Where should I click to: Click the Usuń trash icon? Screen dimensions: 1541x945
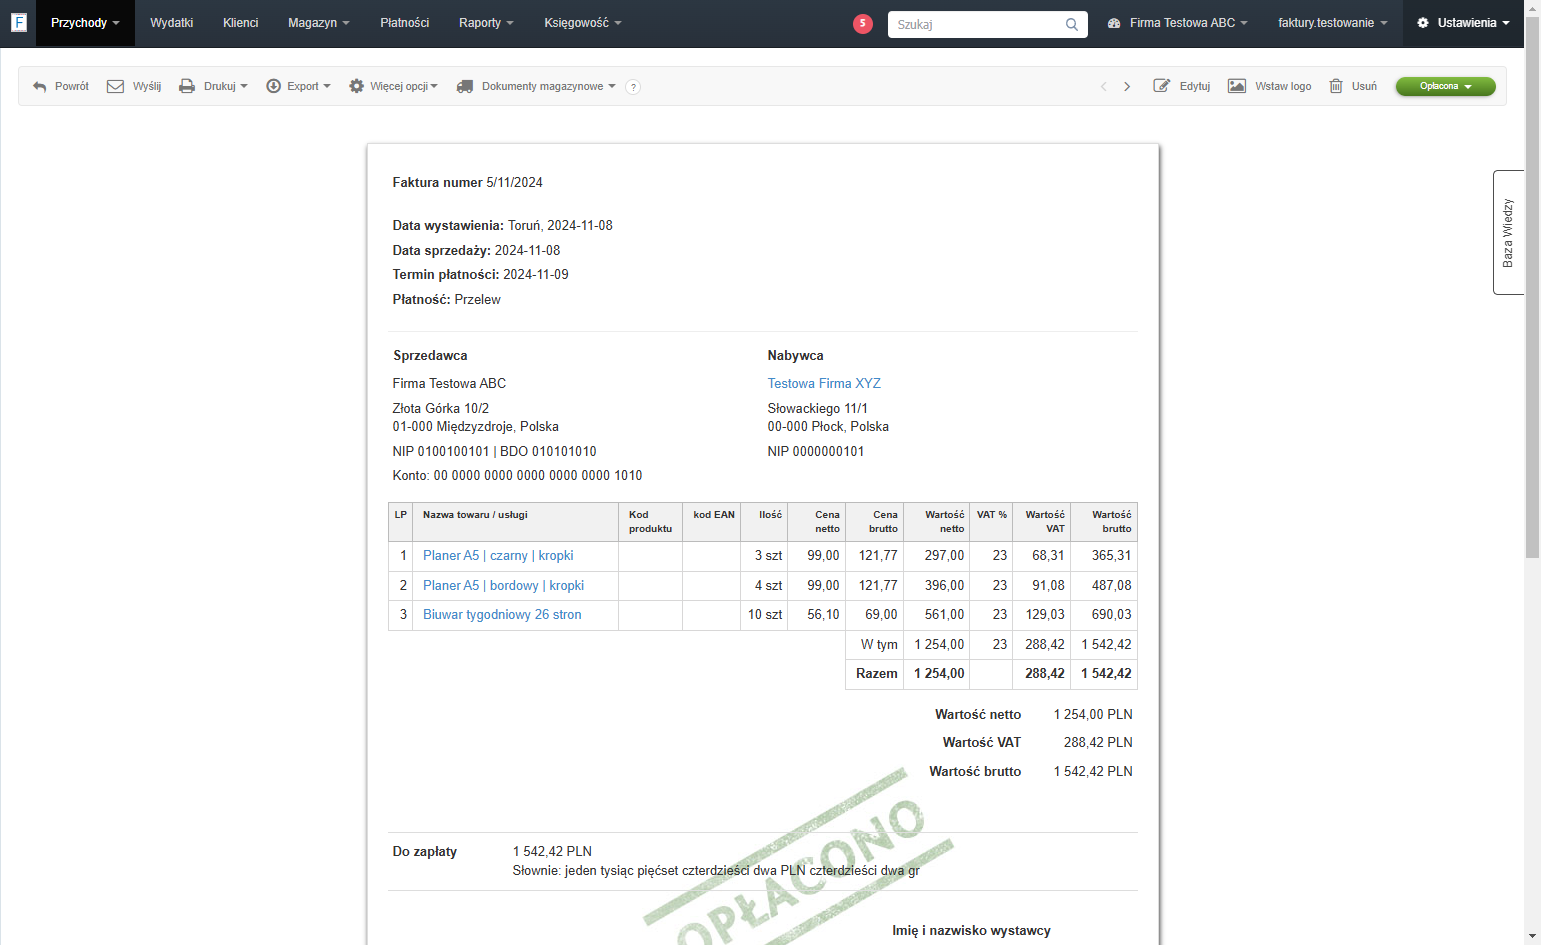1336,86
